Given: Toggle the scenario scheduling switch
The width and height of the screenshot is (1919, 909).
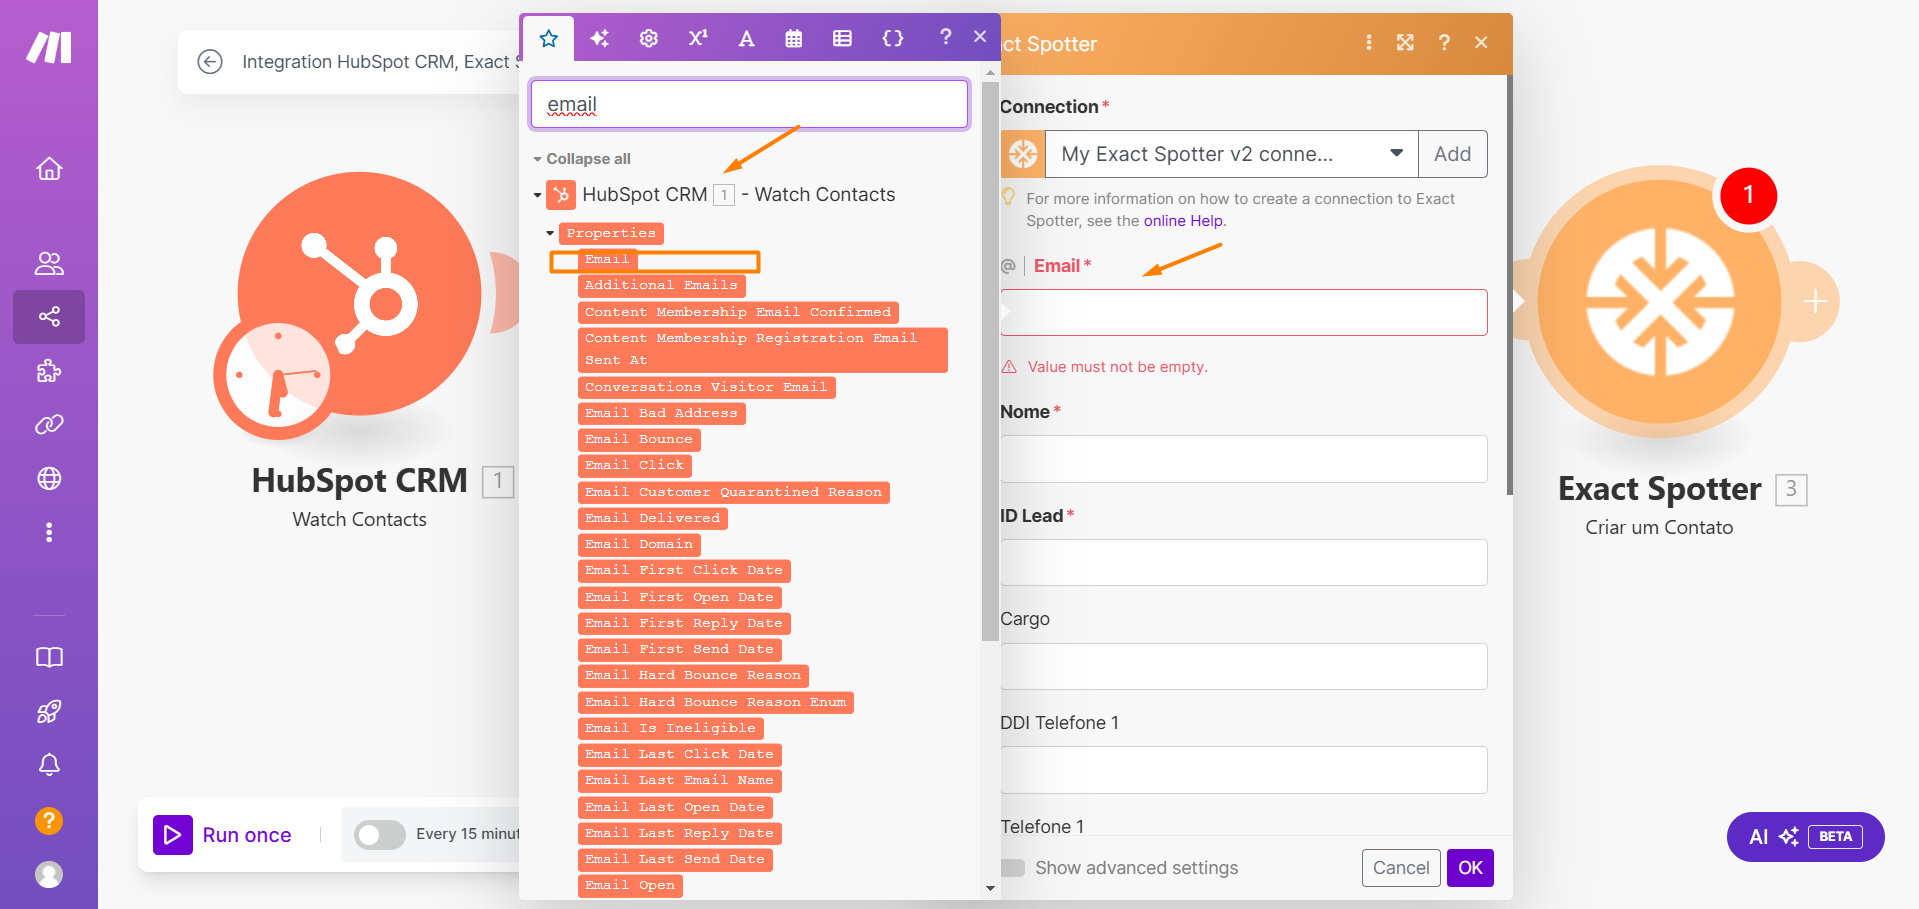Looking at the screenshot, I should [380, 834].
